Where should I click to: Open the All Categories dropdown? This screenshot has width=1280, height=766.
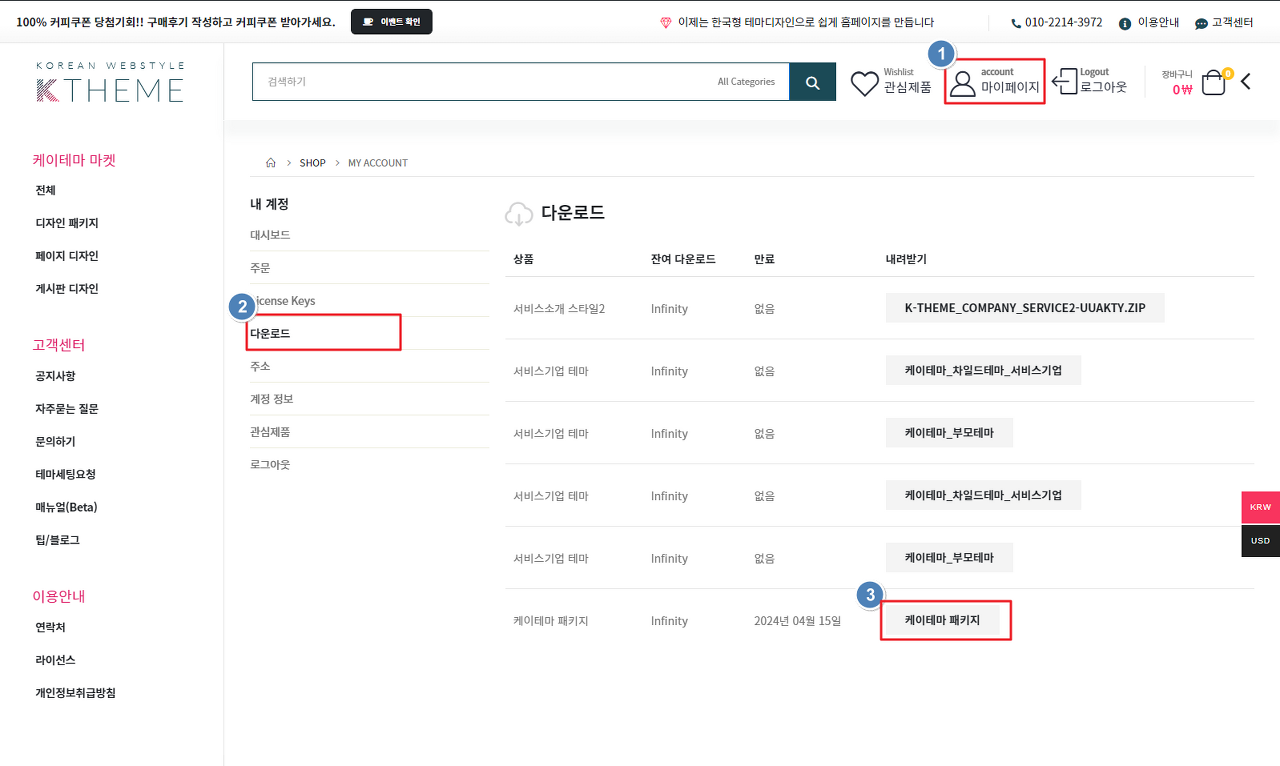pos(746,82)
